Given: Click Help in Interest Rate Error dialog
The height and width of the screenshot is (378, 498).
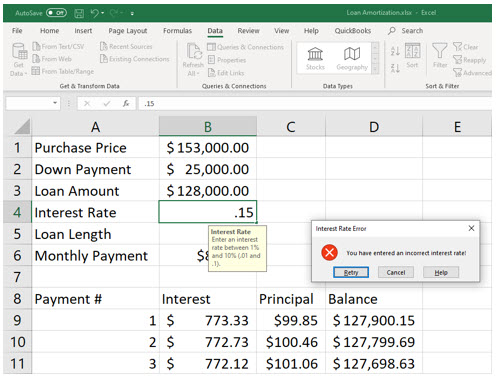Looking at the screenshot, I should 441,272.
